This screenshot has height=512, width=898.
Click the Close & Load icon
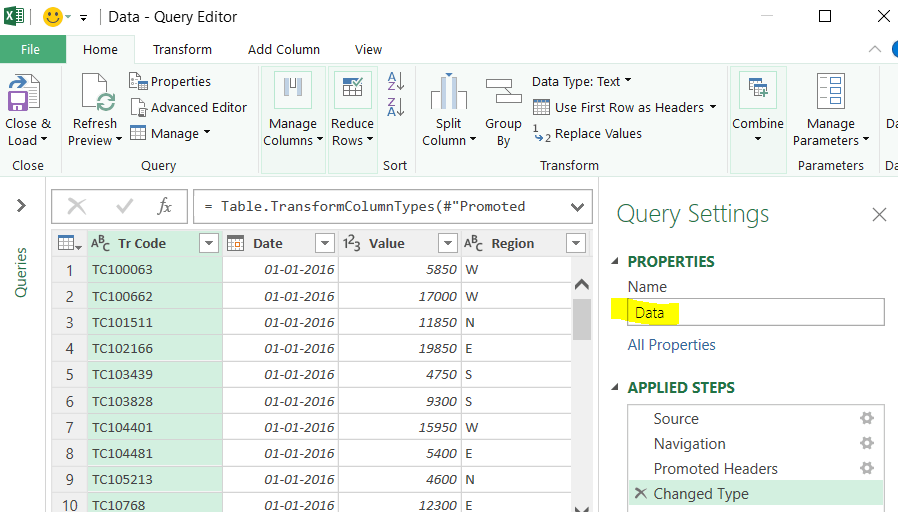(23, 93)
